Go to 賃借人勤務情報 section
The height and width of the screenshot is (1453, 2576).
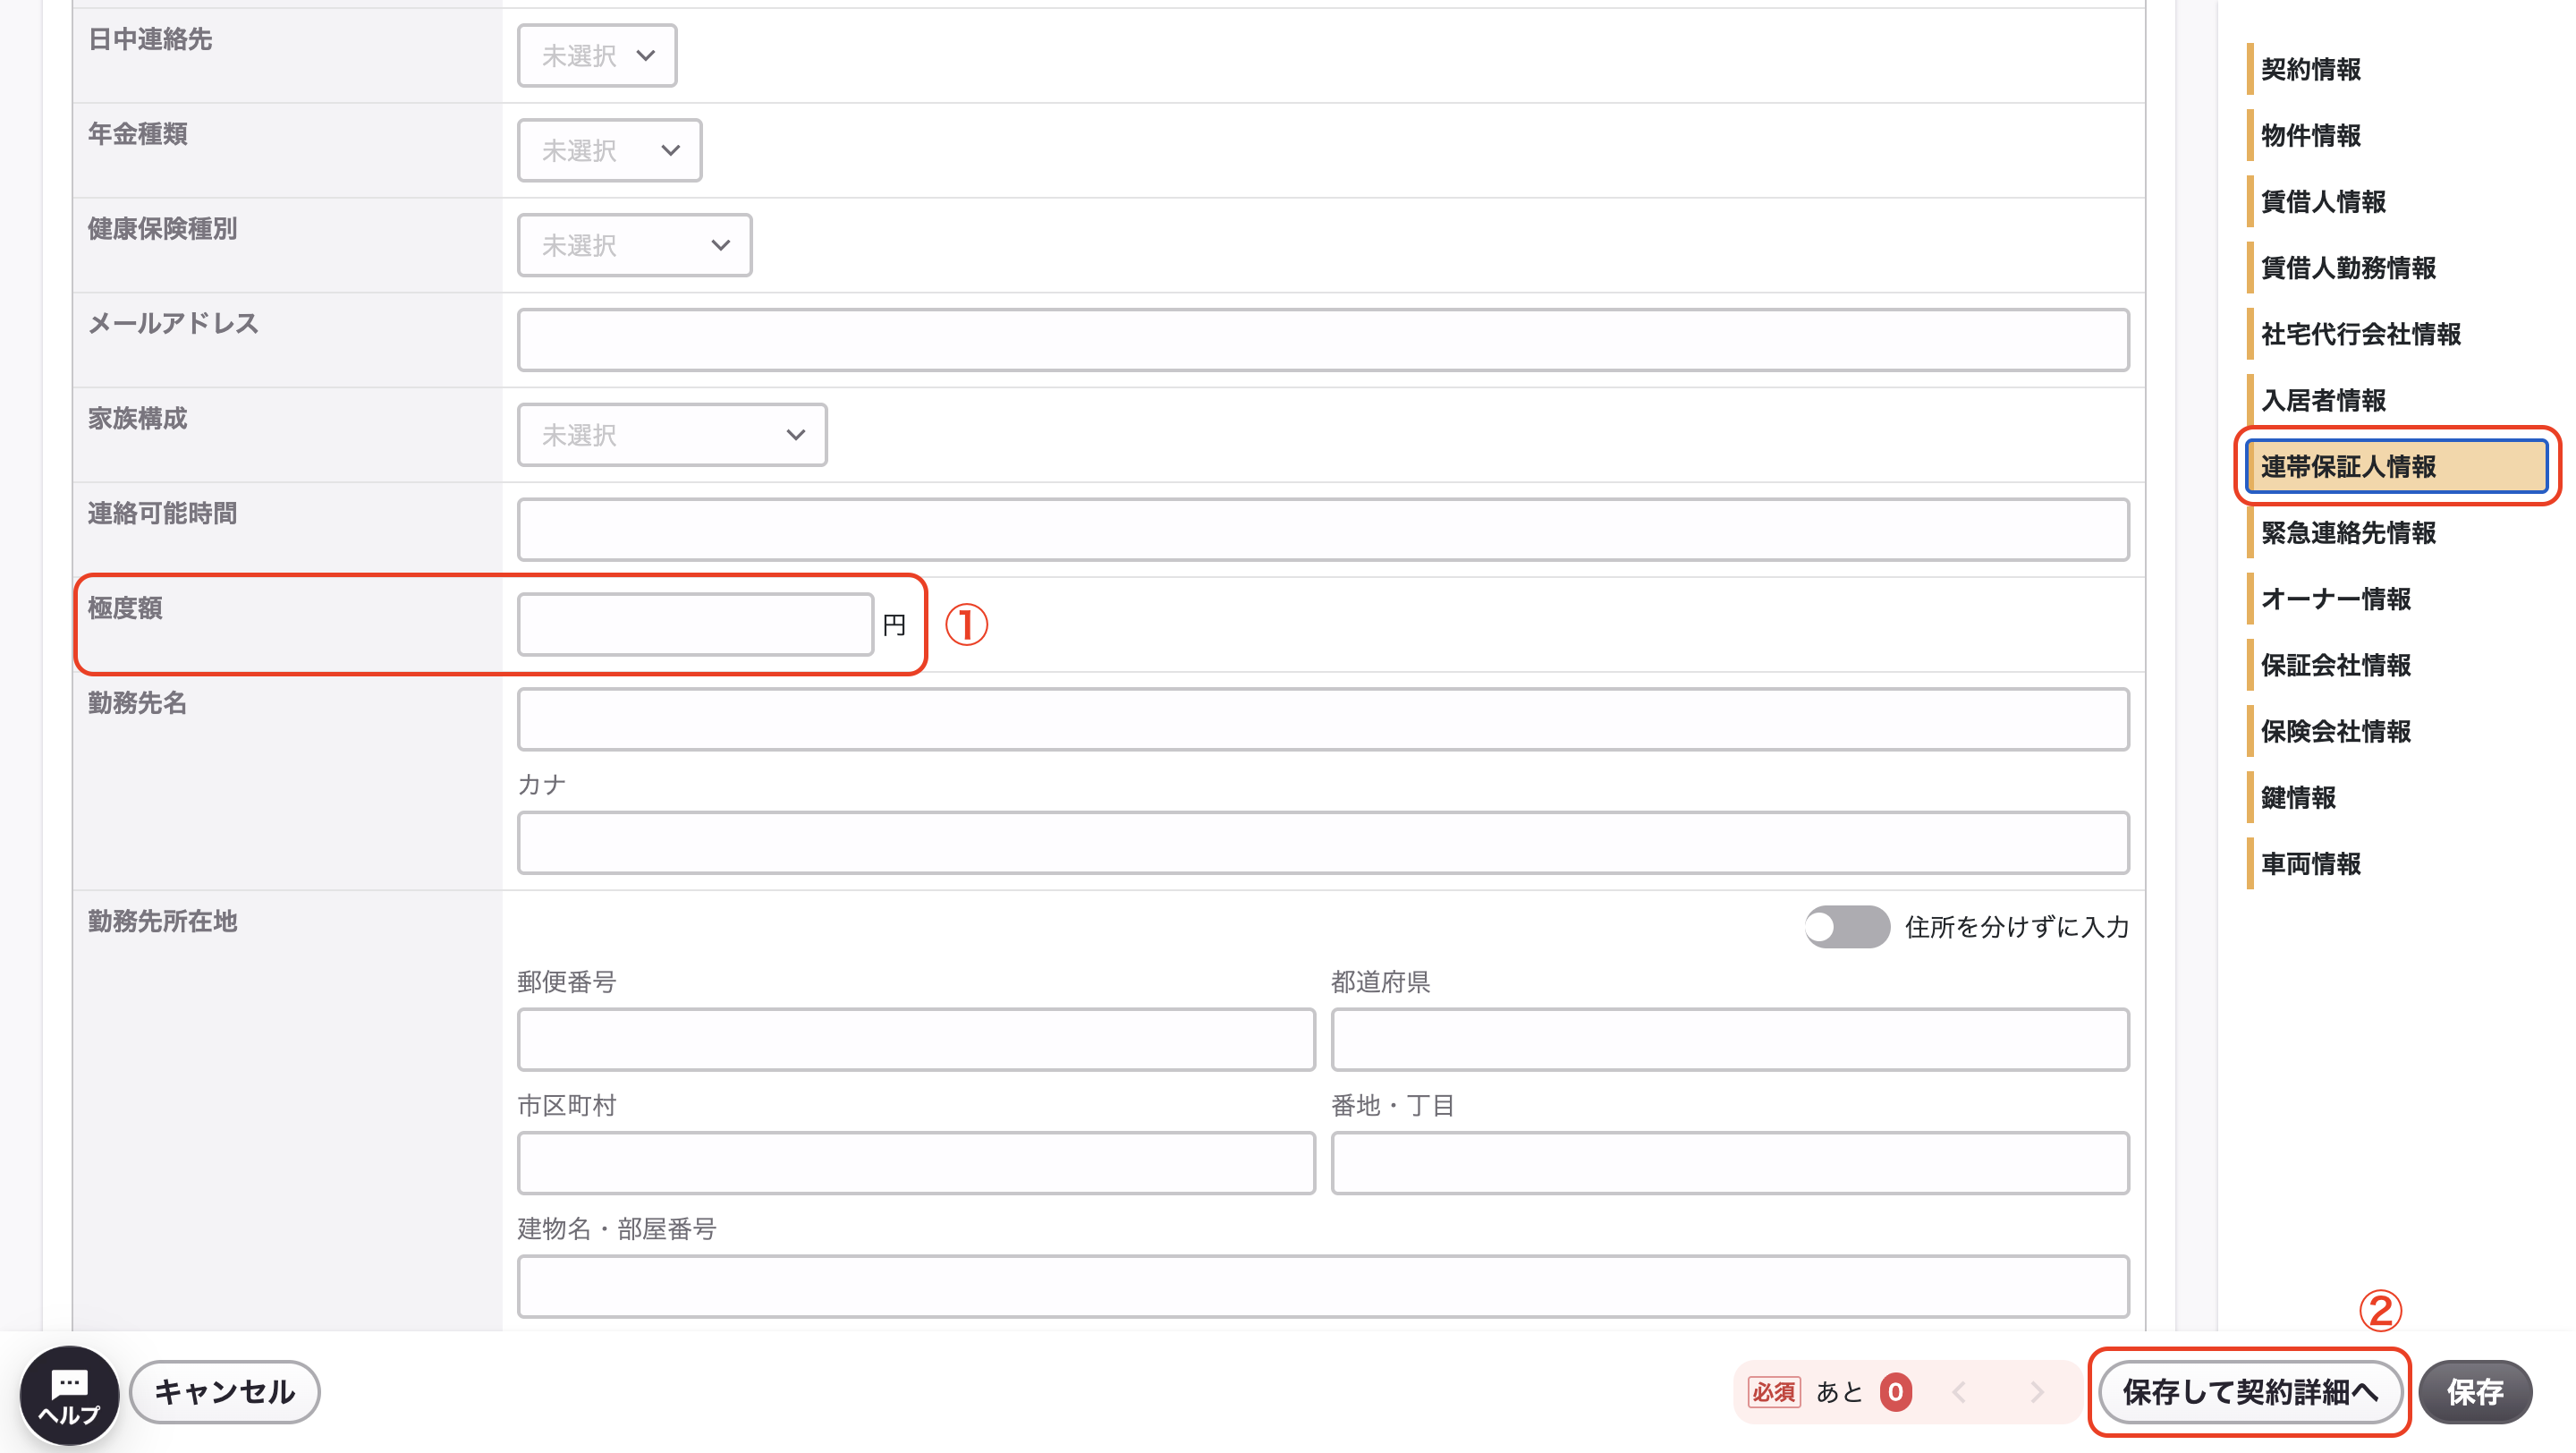pyautogui.click(x=2347, y=268)
